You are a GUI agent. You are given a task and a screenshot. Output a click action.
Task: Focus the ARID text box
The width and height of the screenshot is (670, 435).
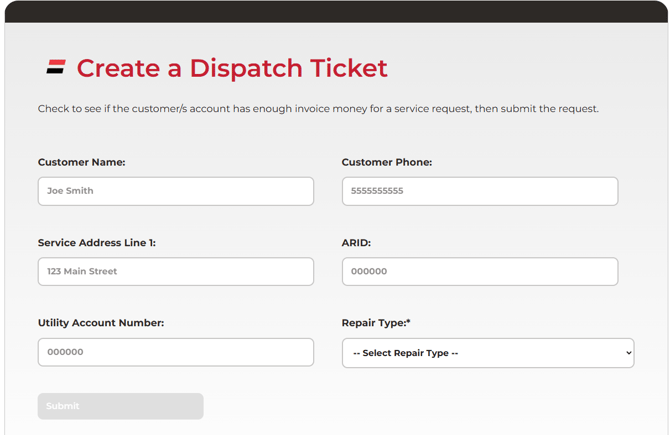click(480, 271)
